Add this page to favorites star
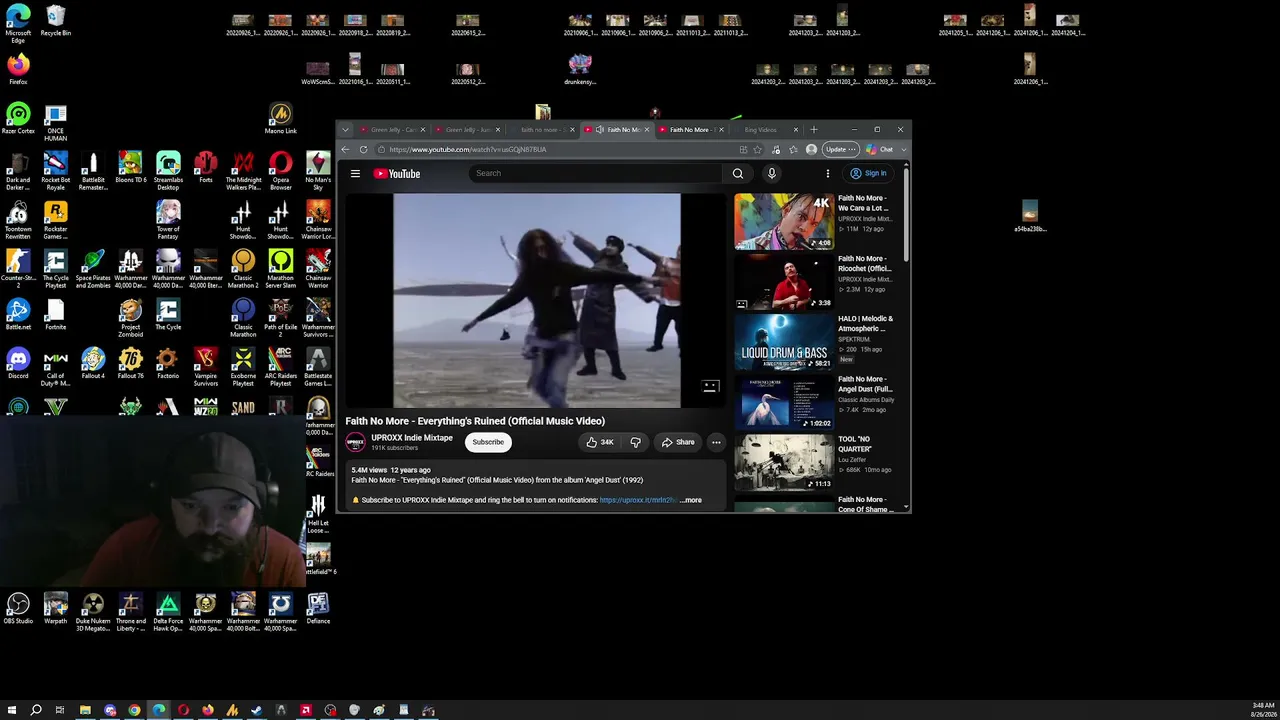This screenshot has width=1280, height=720. pos(757,150)
